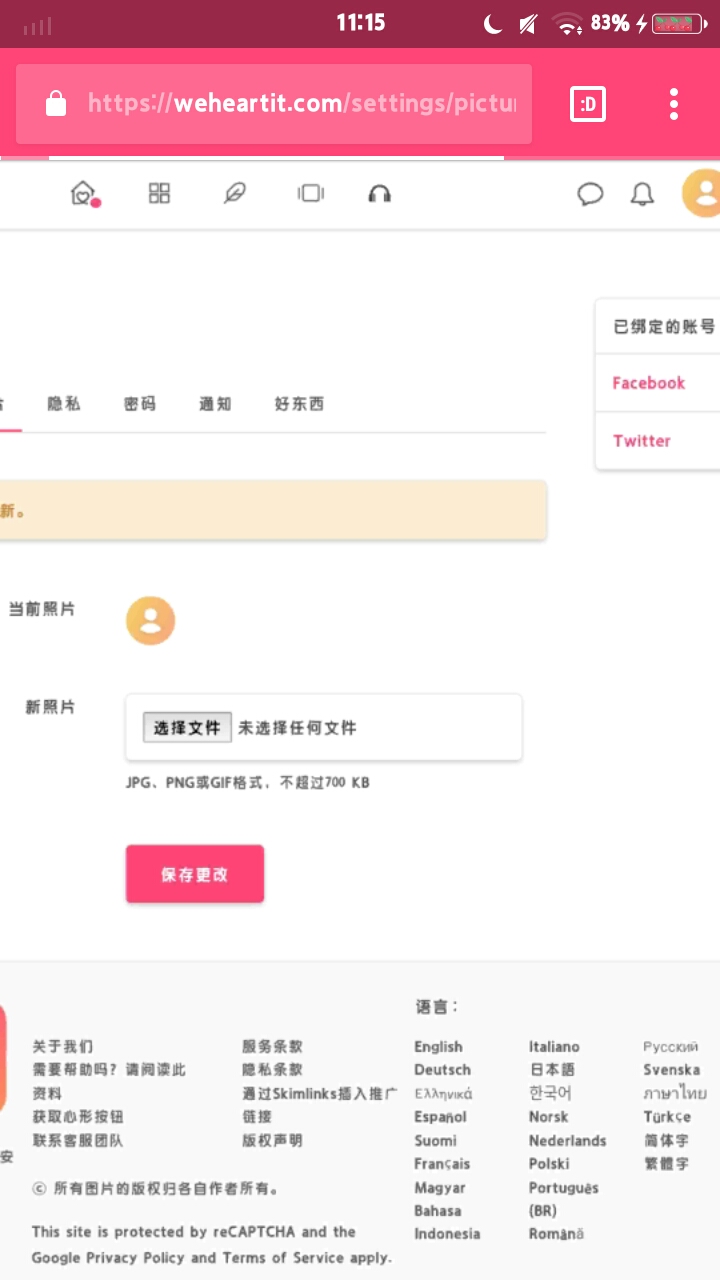The width and height of the screenshot is (720, 1280).
Task: Click the current photo avatar thumbnail
Action: pos(150,621)
